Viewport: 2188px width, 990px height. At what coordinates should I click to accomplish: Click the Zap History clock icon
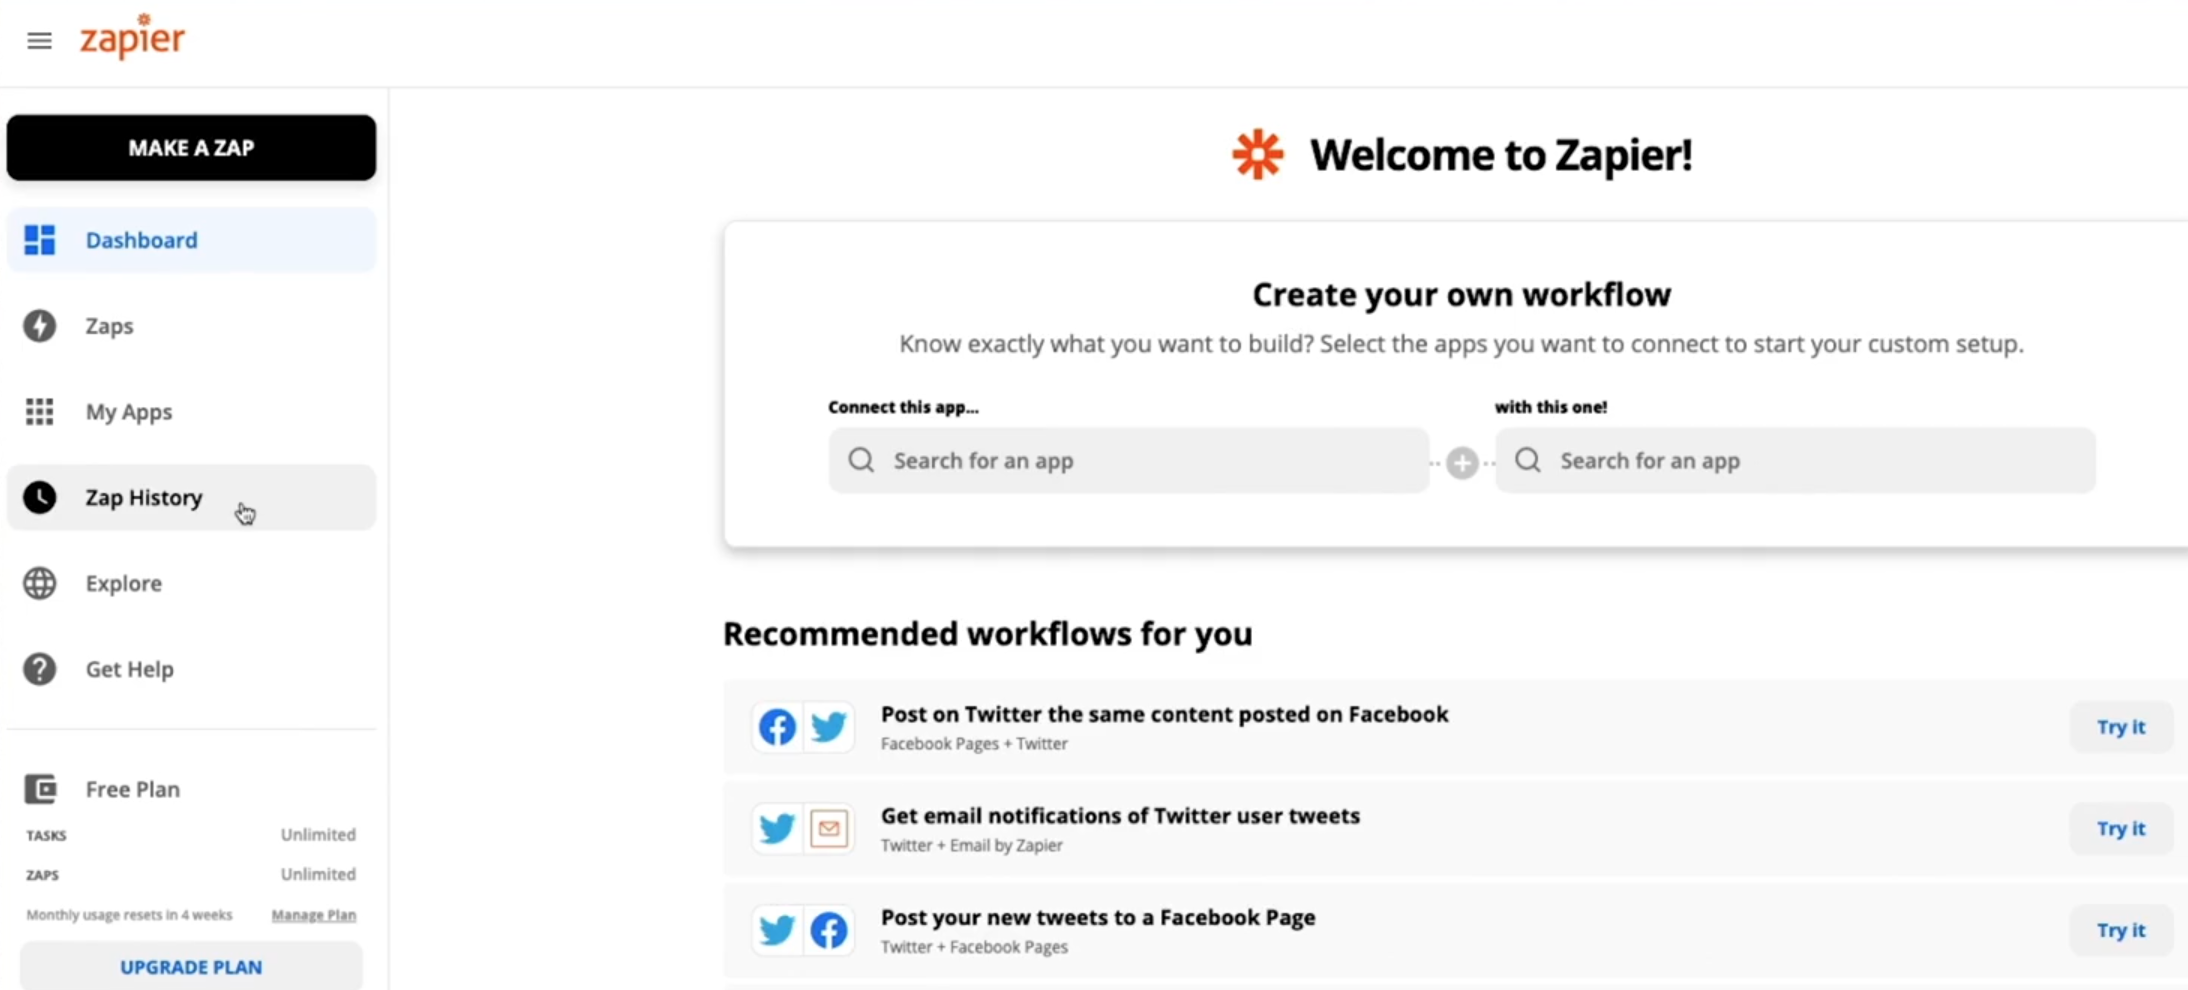(x=40, y=497)
